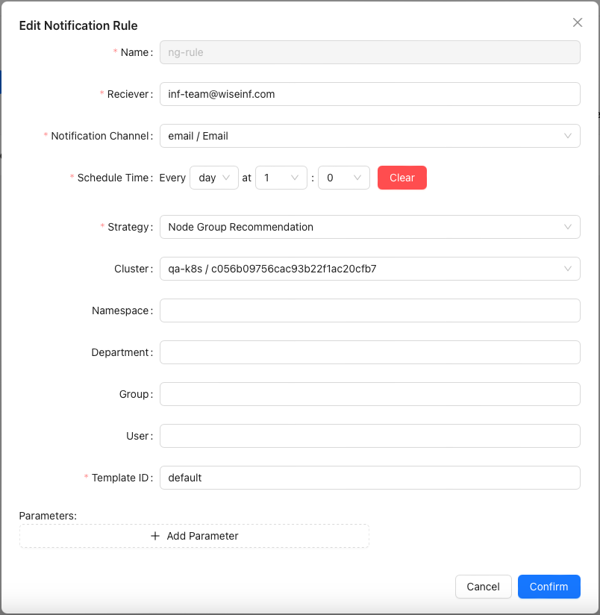The image size is (600, 615).
Task: Click the disabled Name field
Action: point(370,52)
